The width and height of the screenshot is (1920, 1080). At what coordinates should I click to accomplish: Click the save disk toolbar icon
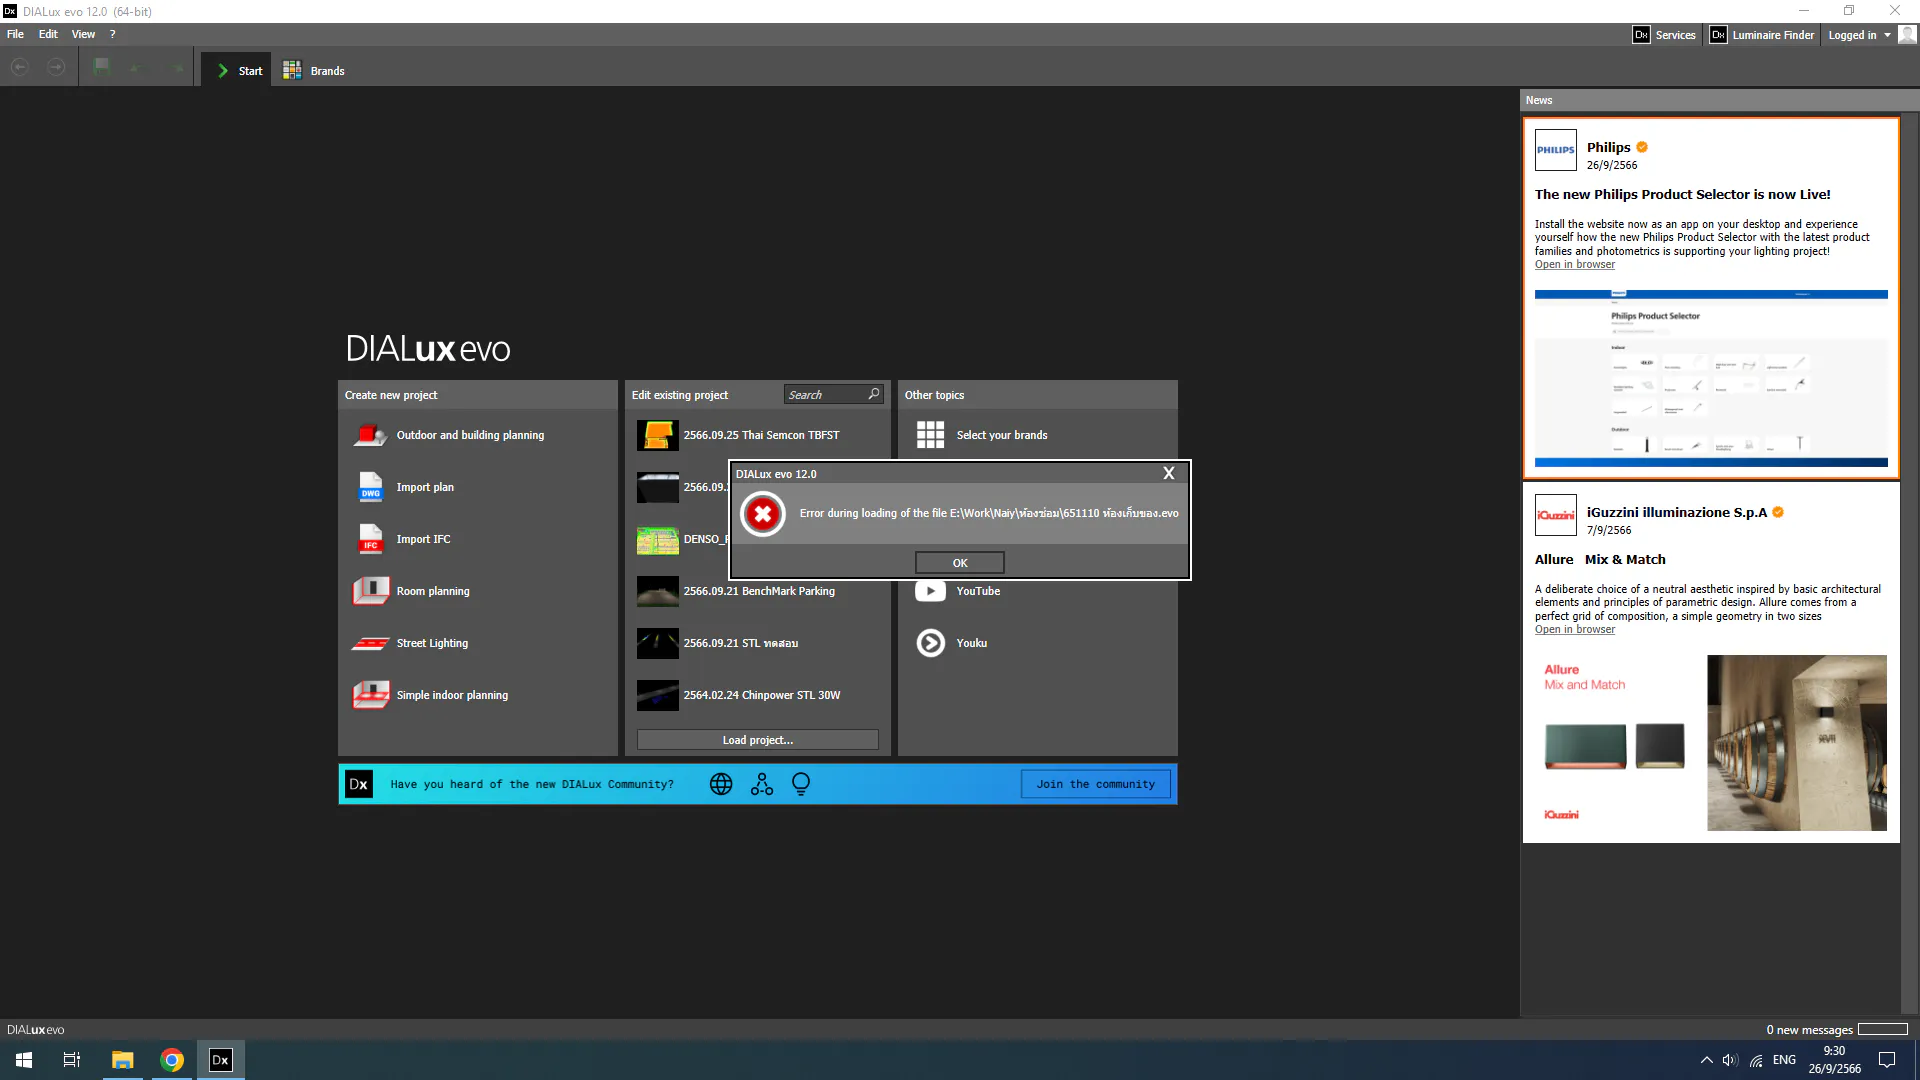tap(101, 67)
